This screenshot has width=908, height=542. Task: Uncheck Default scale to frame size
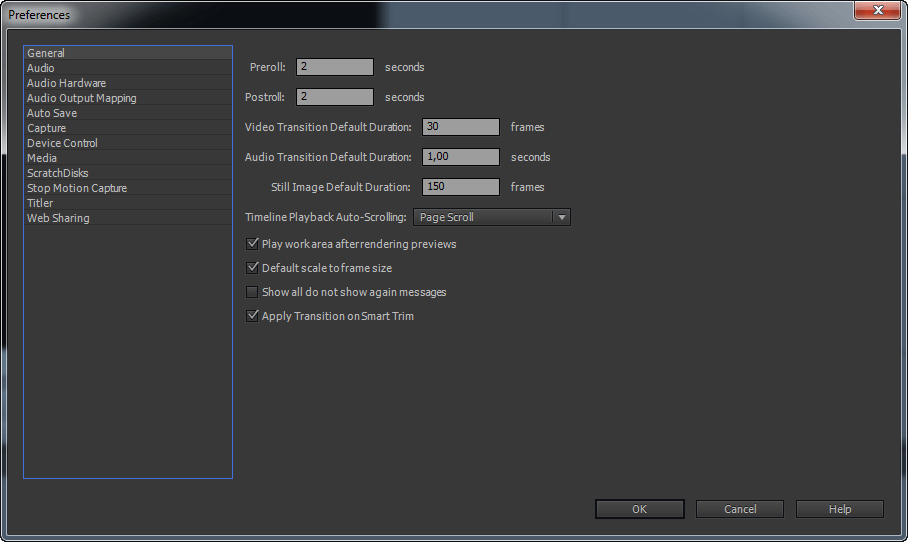click(x=252, y=268)
